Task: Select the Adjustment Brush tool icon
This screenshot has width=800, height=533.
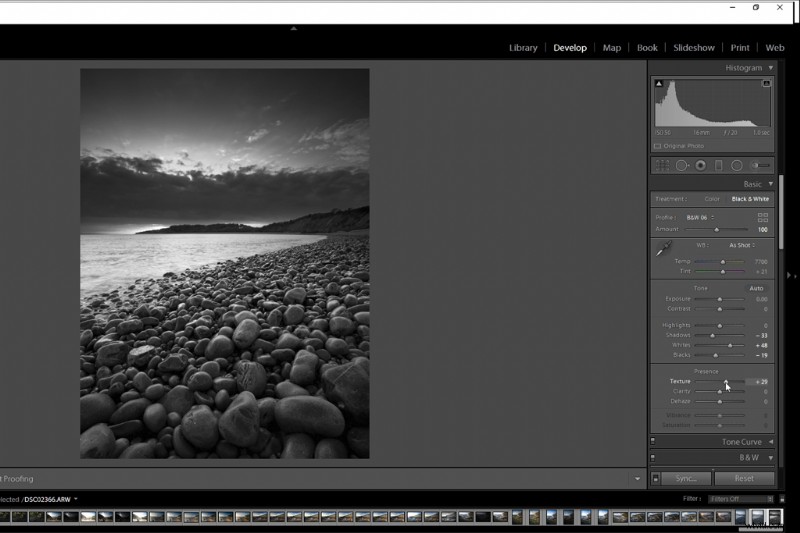Action: point(760,165)
